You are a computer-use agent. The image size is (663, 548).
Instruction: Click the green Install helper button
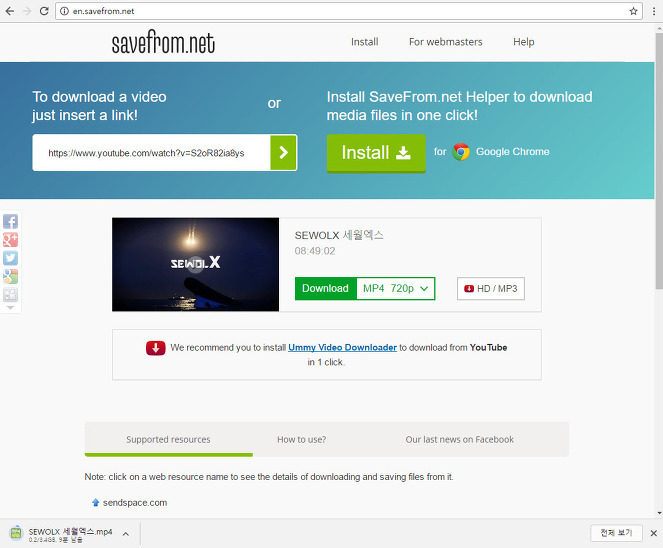(376, 153)
